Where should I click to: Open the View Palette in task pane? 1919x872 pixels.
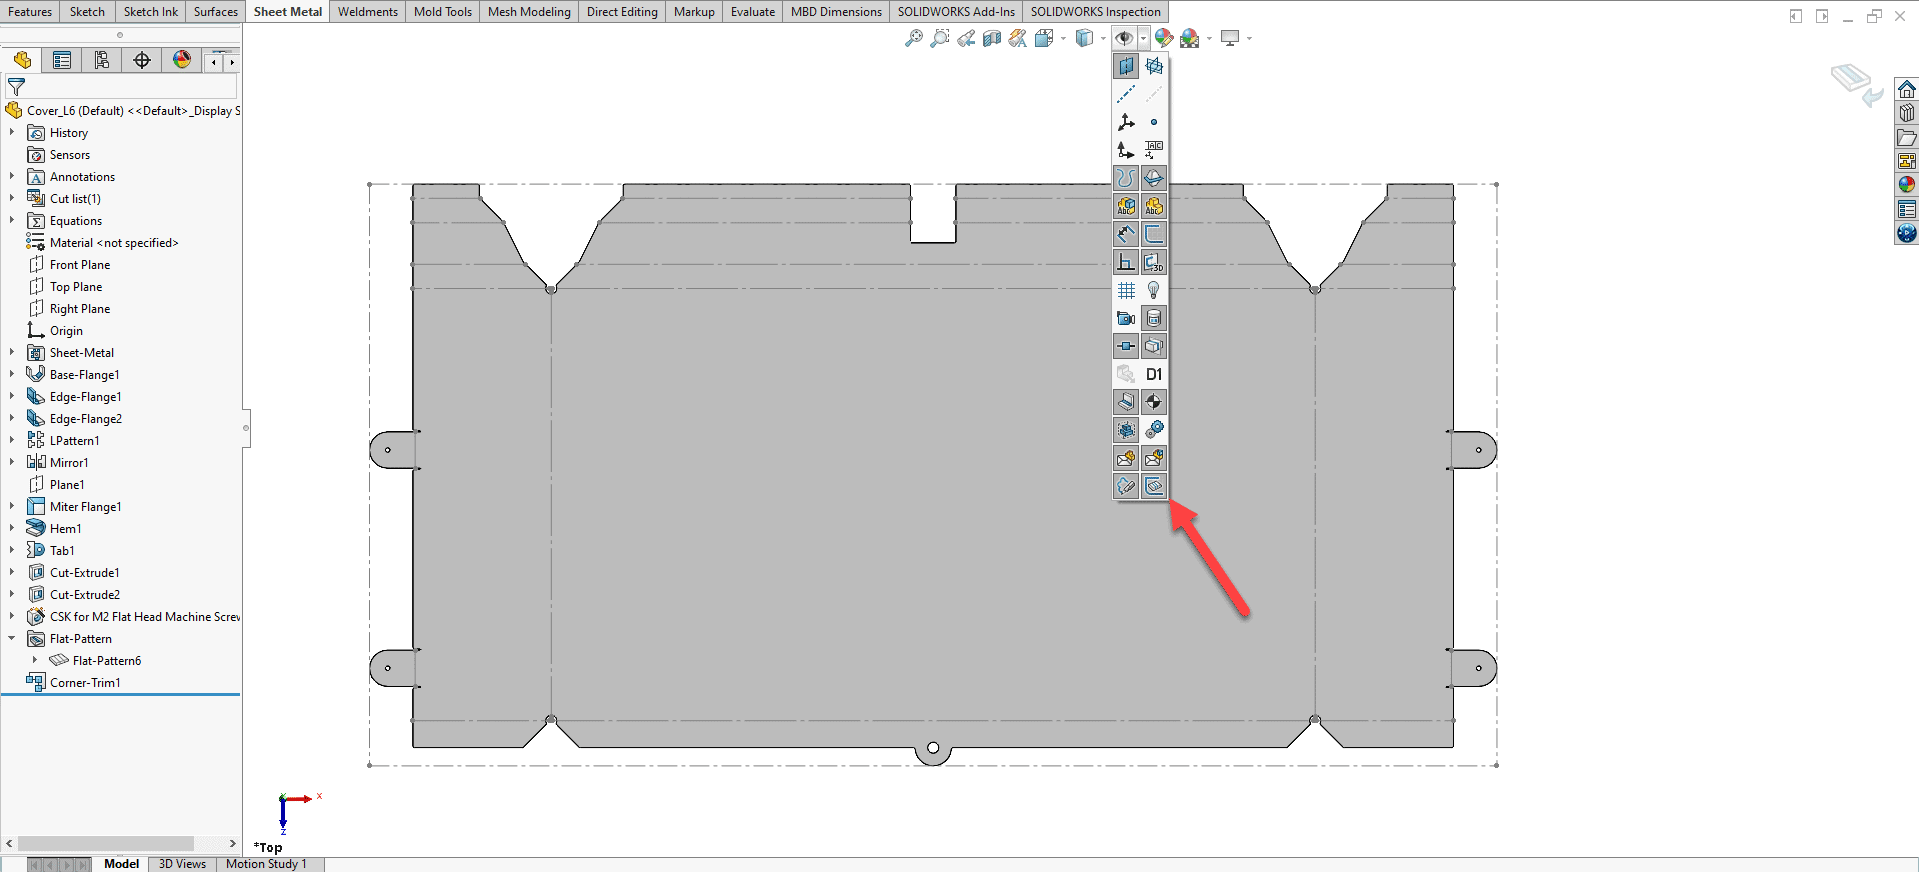click(1907, 161)
